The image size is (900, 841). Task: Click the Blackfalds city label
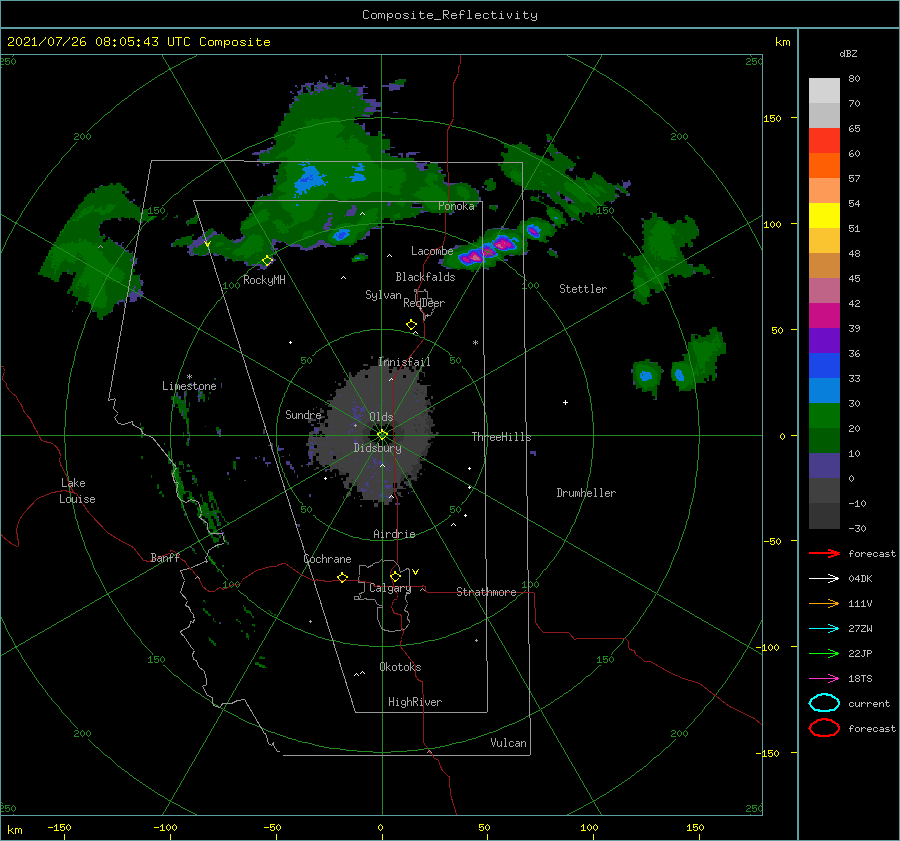[425, 277]
